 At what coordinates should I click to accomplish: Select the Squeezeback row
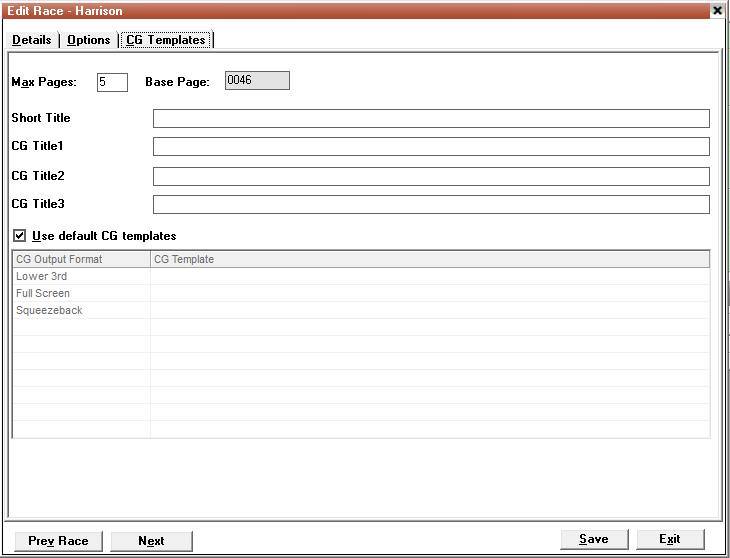click(x=361, y=310)
